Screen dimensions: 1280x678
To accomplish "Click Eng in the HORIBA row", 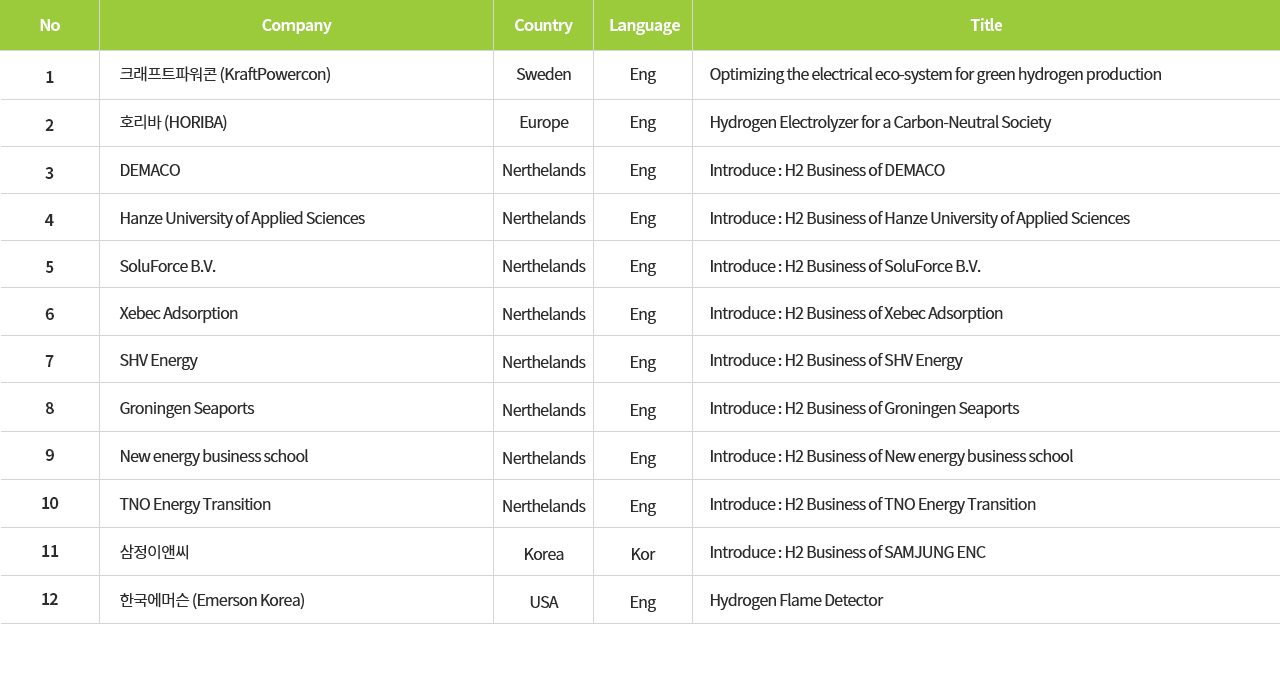I will pyautogui.click(x=642, y=122).
